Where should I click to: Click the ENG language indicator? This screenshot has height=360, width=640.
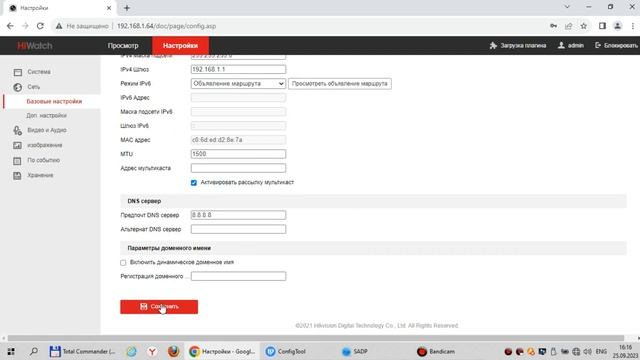coord(601,351)
